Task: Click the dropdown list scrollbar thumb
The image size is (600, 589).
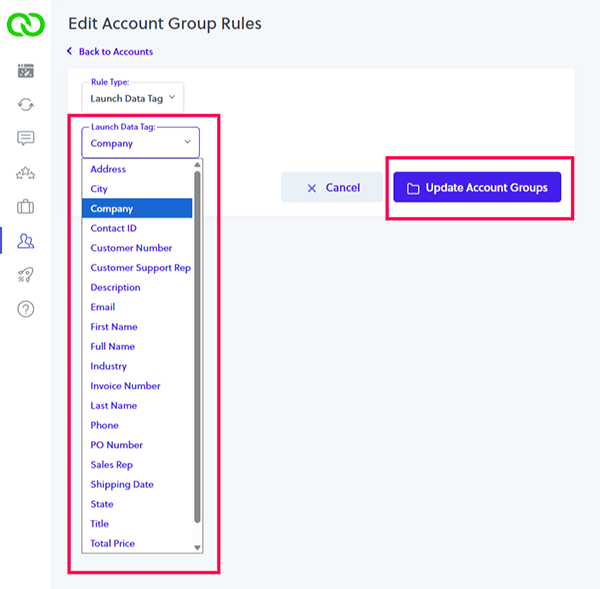Action: click(x=197, y=347)
